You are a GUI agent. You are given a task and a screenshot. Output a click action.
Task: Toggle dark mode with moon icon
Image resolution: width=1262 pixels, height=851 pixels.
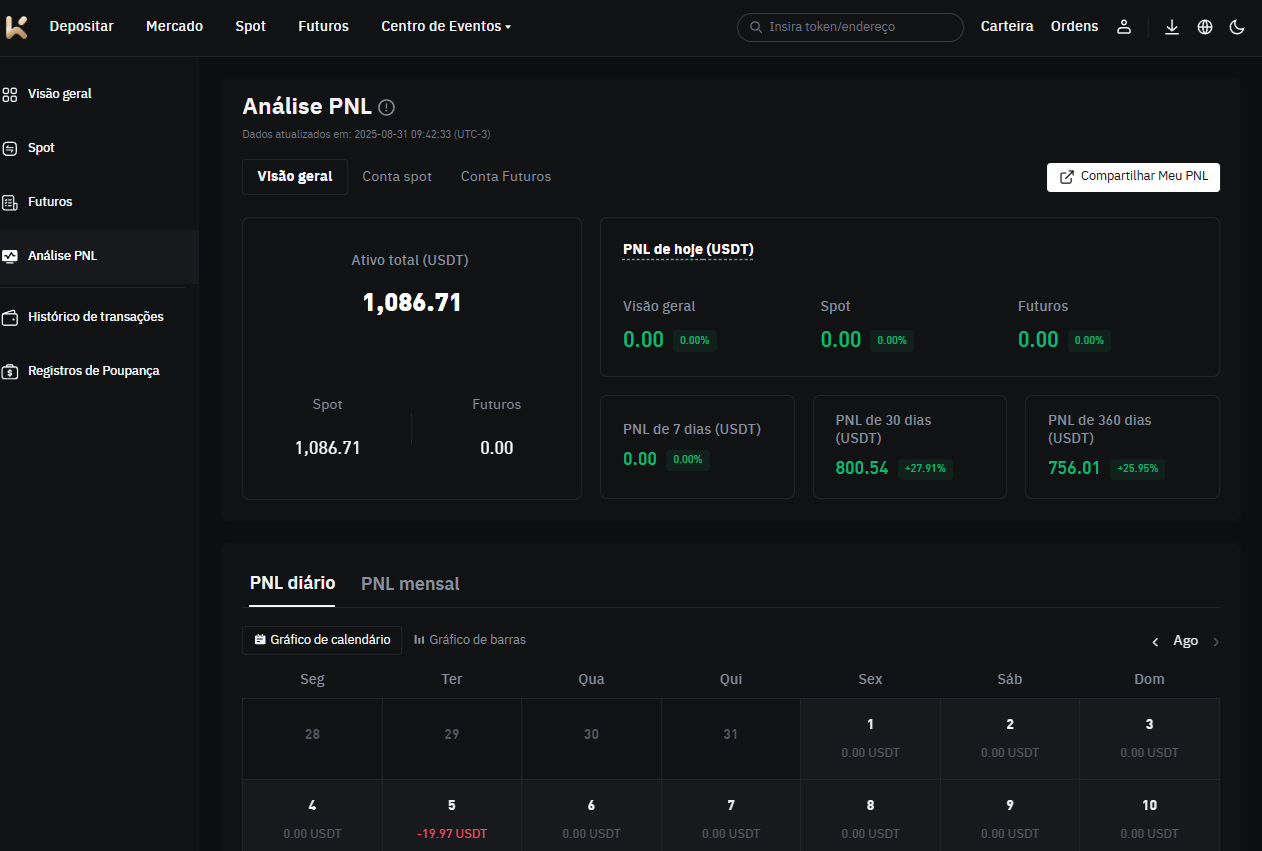coord(1237,27)
